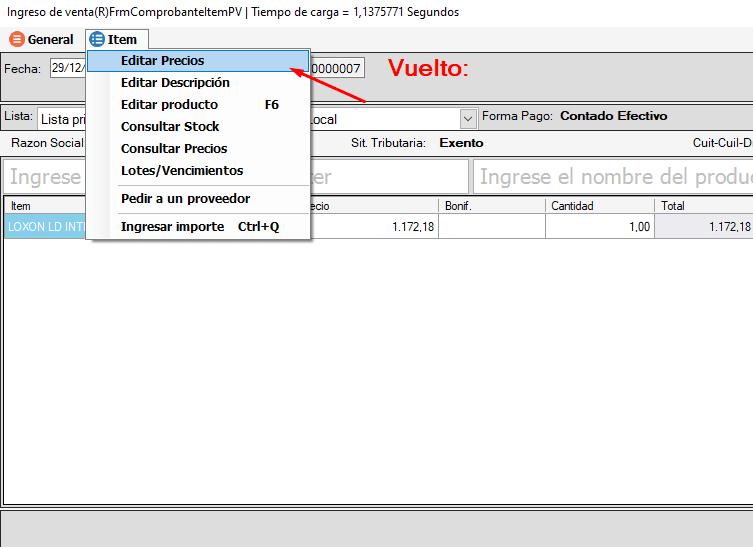Open Lotes/Vencimientos menu entry
The height and width of the screenshot is (547, 753).
point(181,171)
